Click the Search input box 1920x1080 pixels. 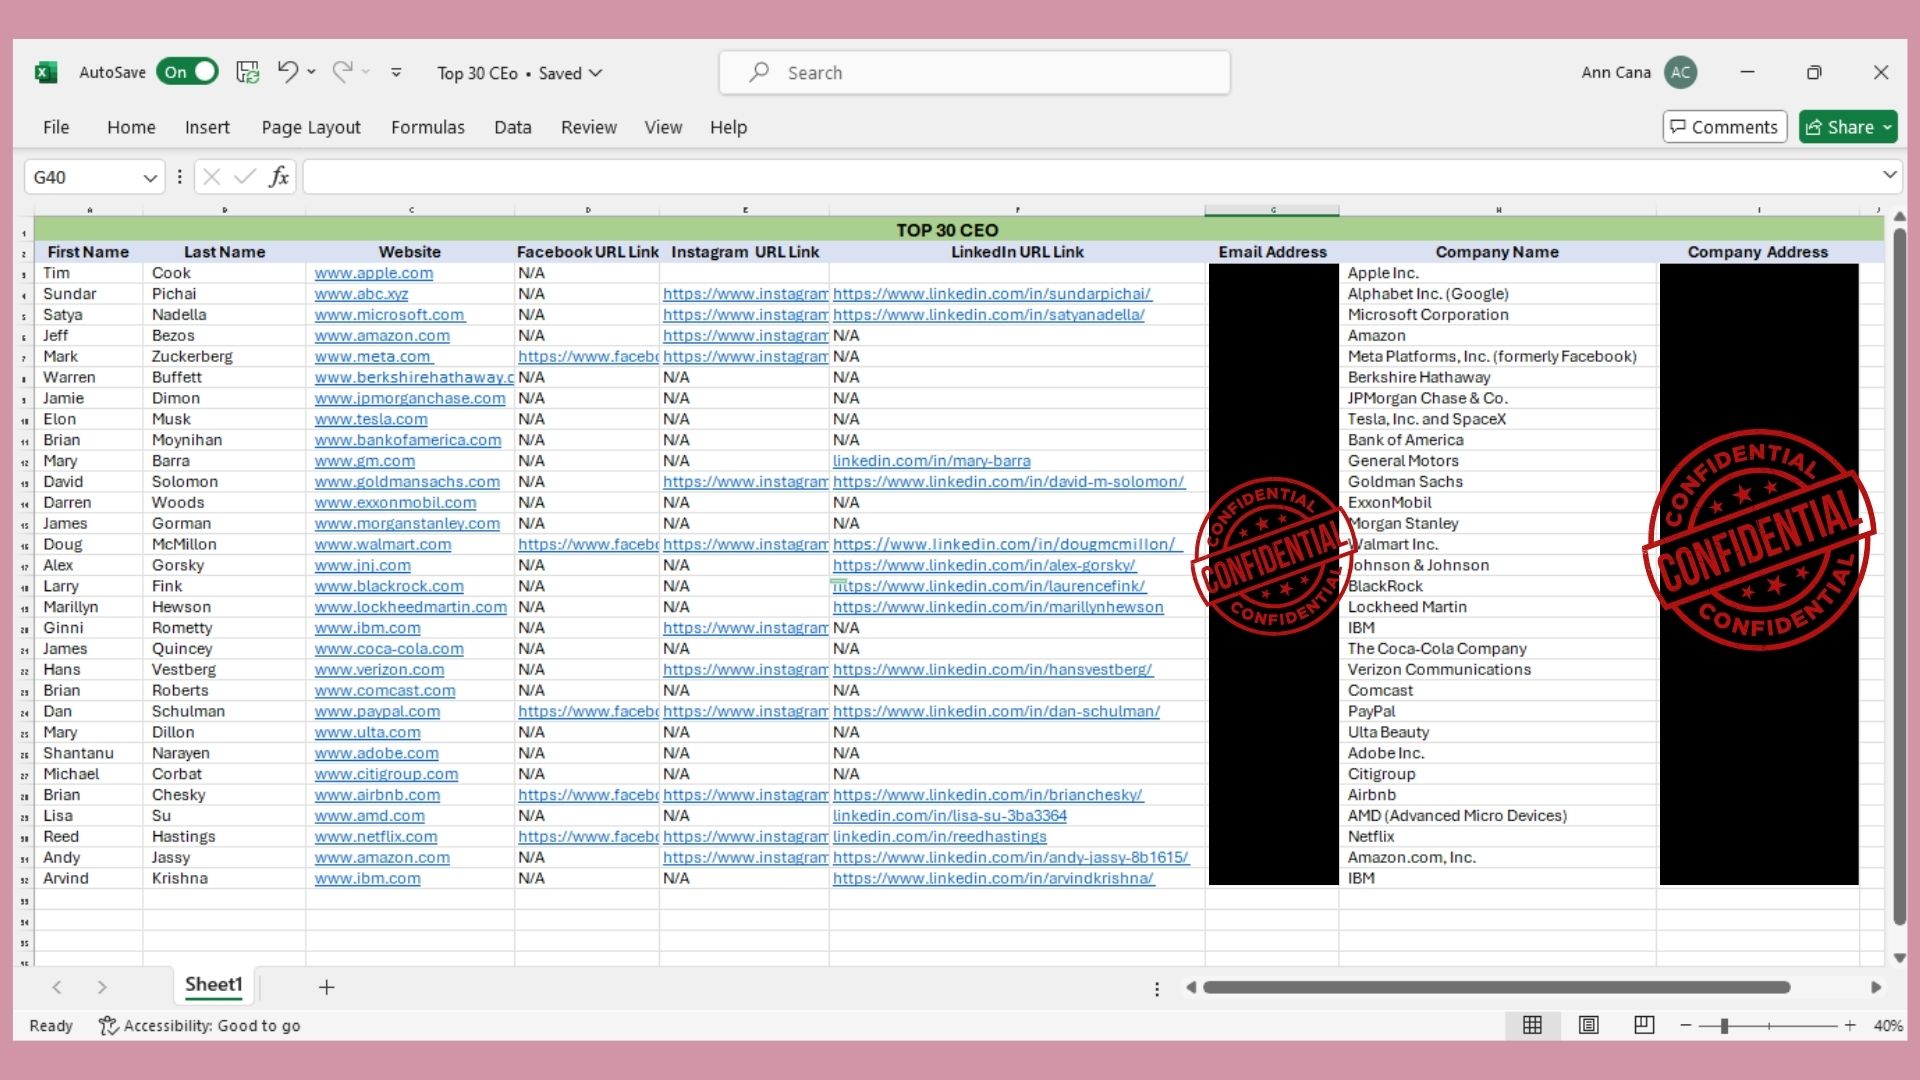(x=975, y=73)
